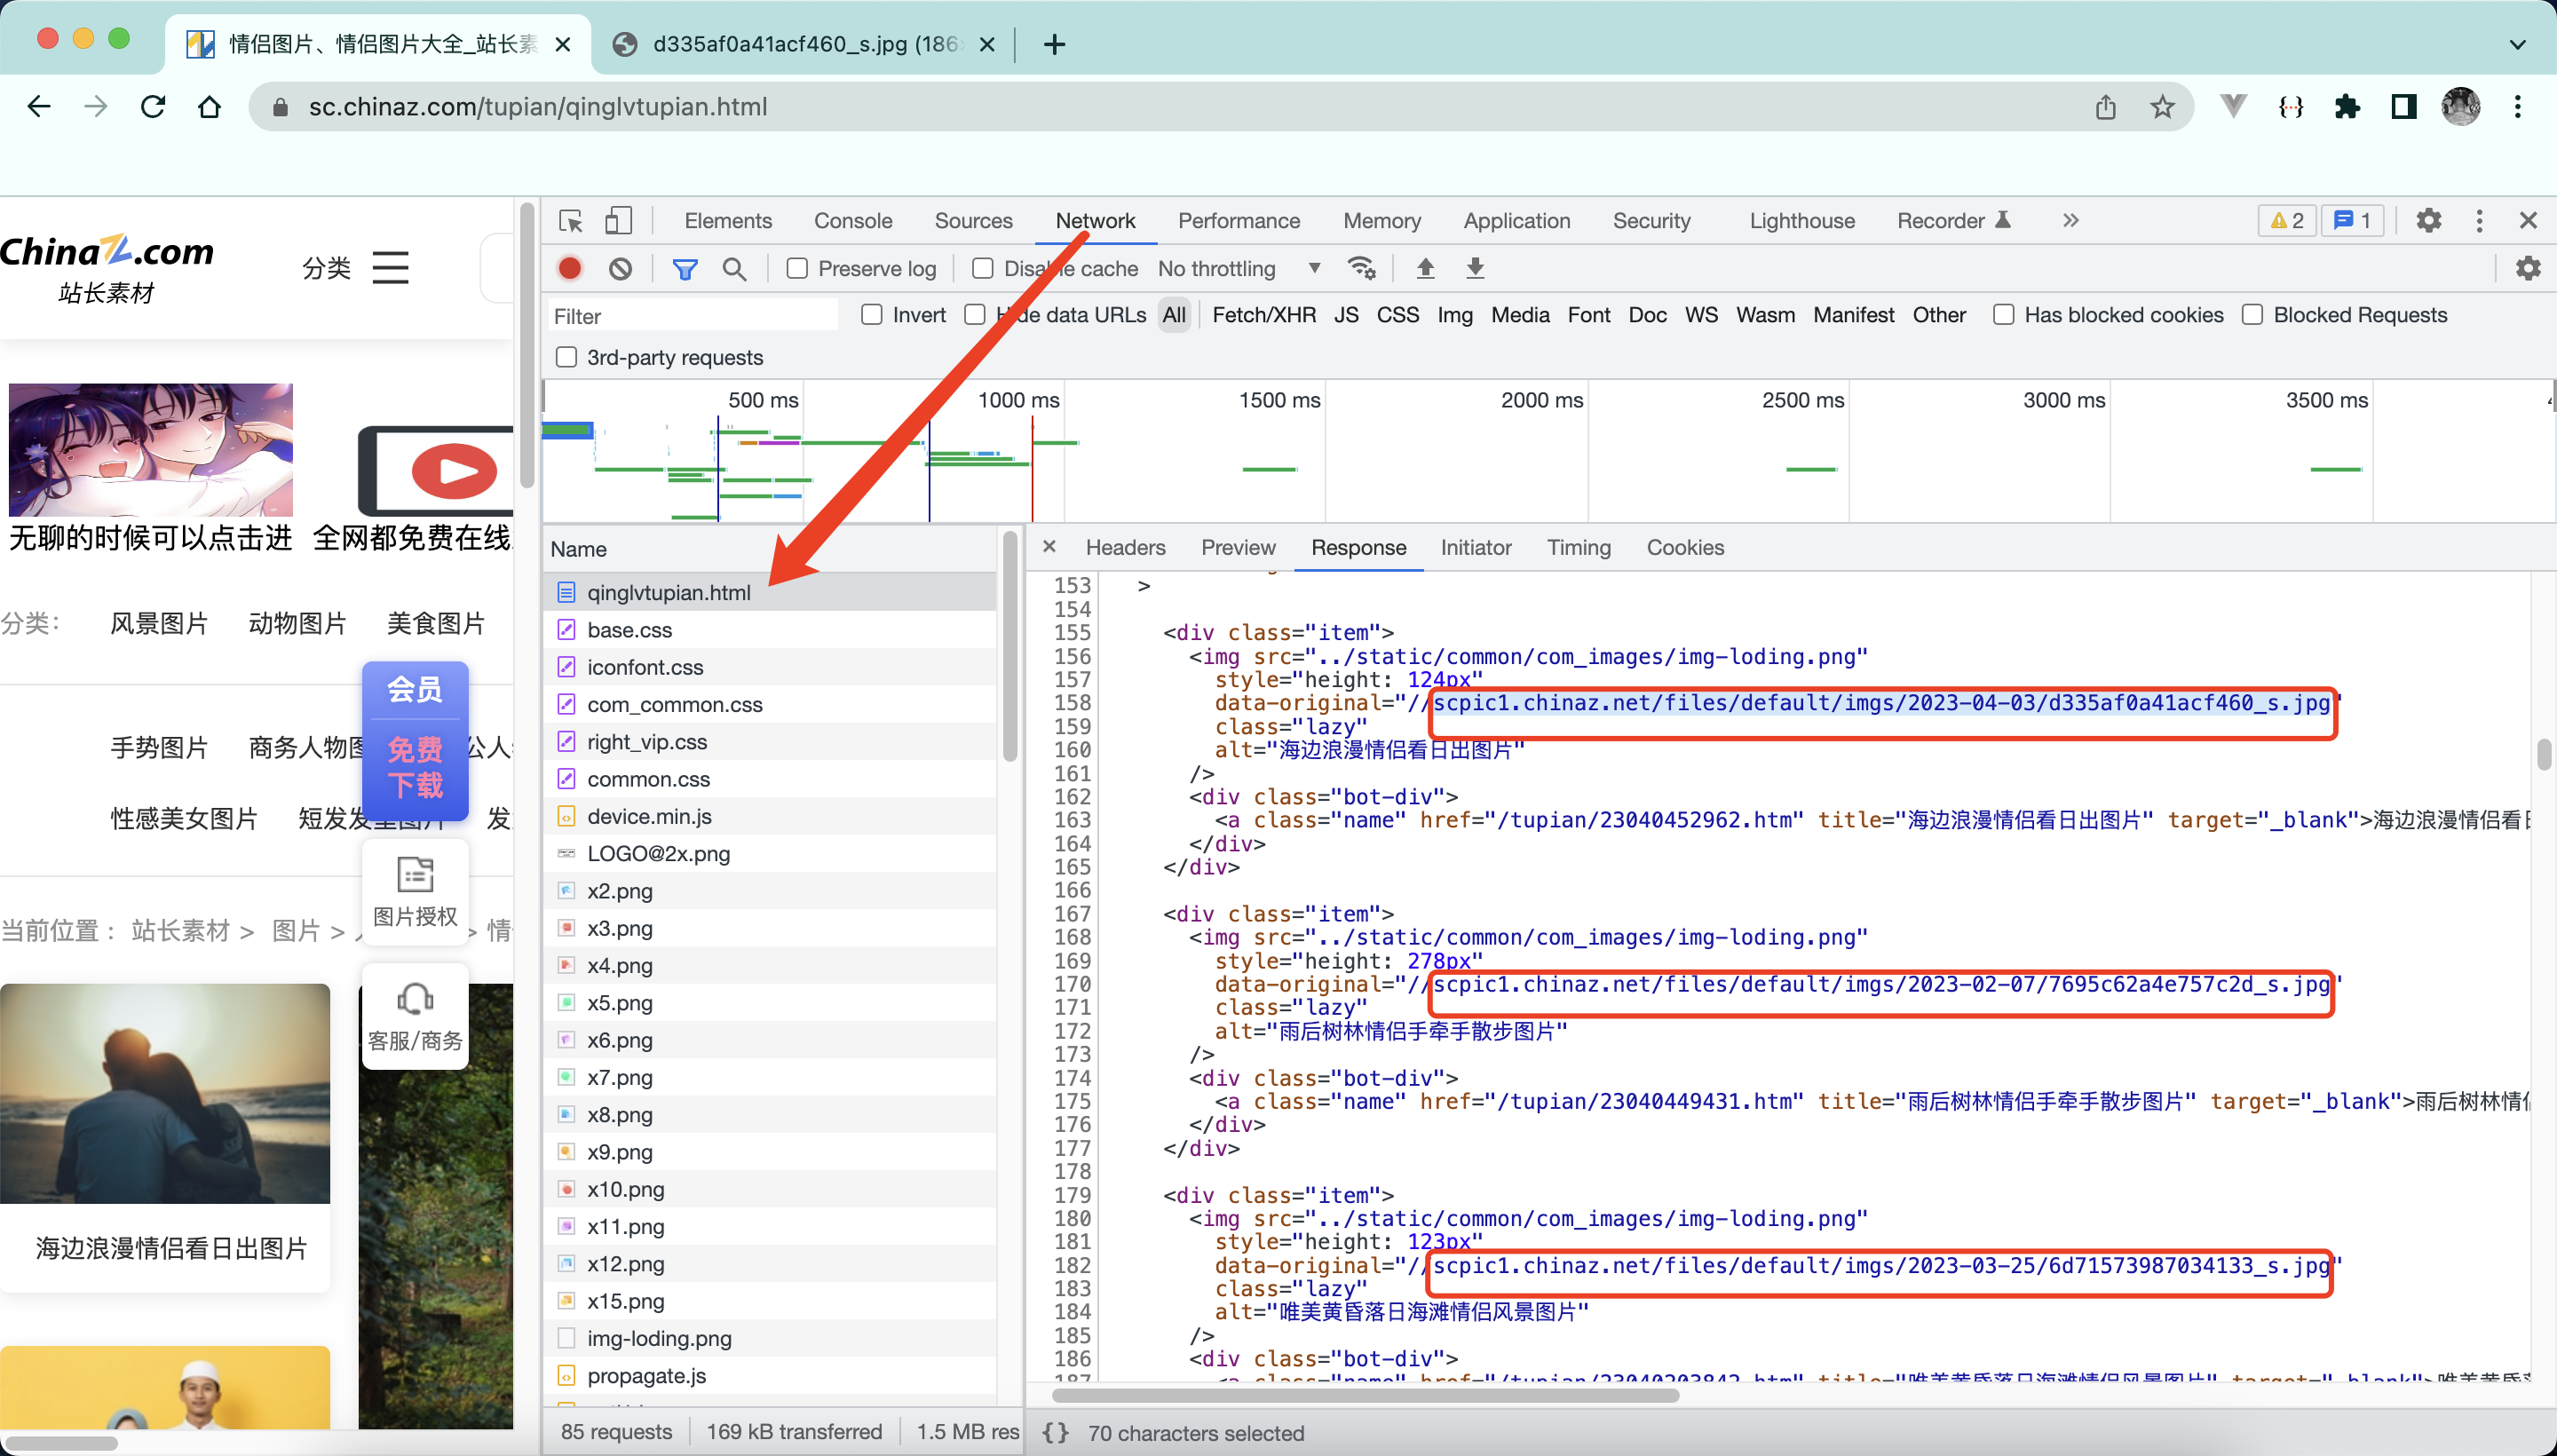Stop recording network log
This screenshot has width=2557, height=1456.
coord(570,268)
